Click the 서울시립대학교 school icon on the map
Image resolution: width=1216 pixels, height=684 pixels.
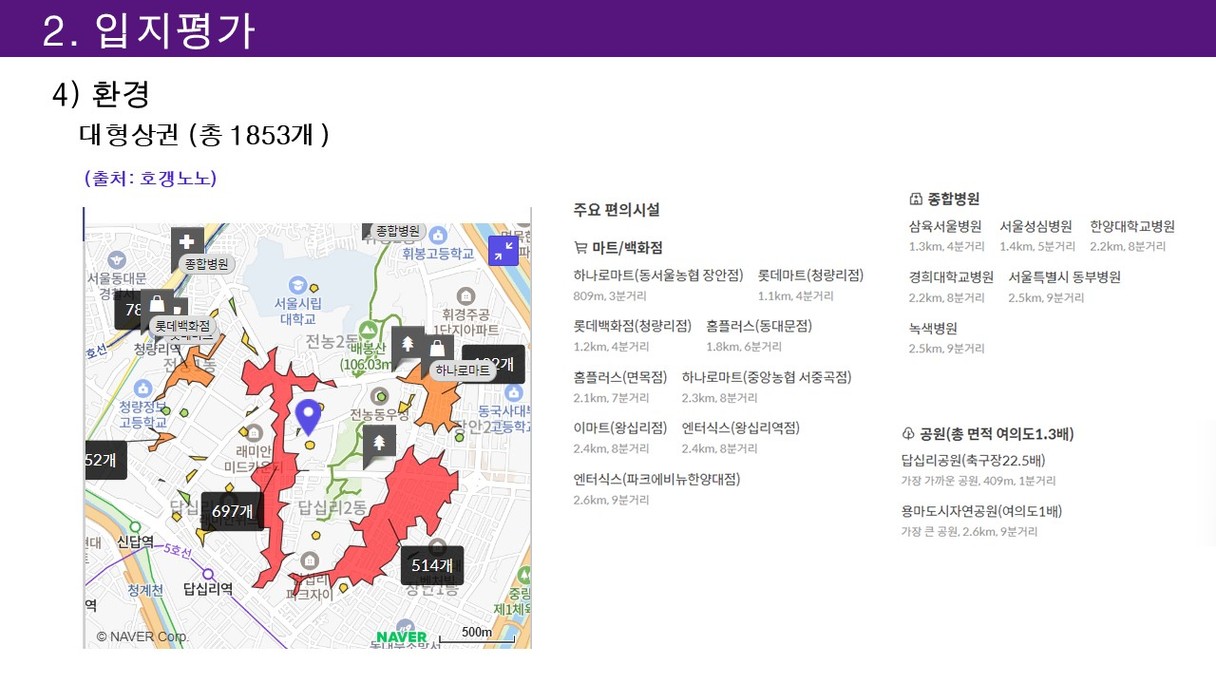(297, 285)
